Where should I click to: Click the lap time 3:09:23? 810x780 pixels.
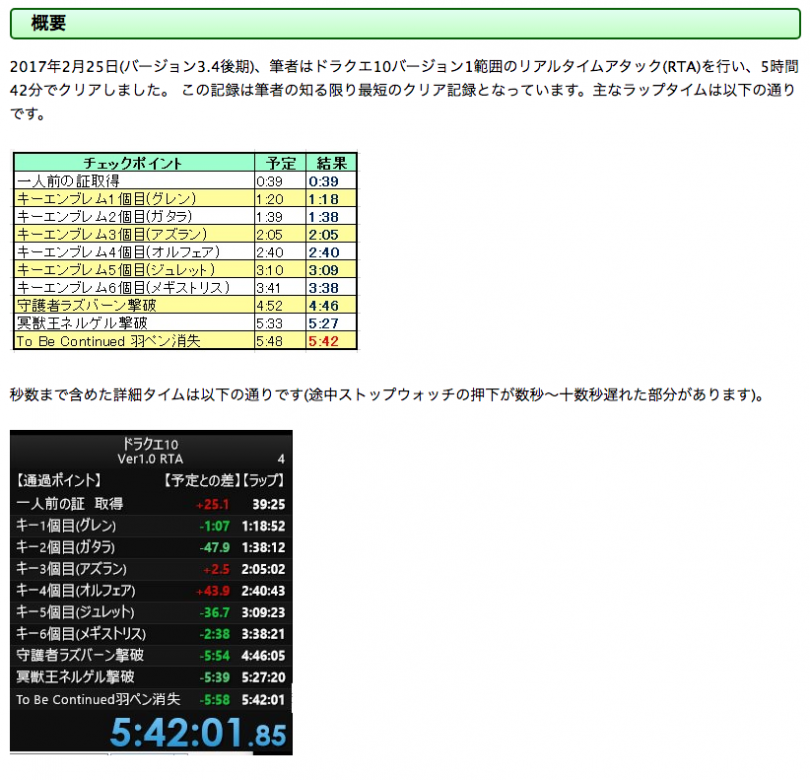click(x=263, y=613)
